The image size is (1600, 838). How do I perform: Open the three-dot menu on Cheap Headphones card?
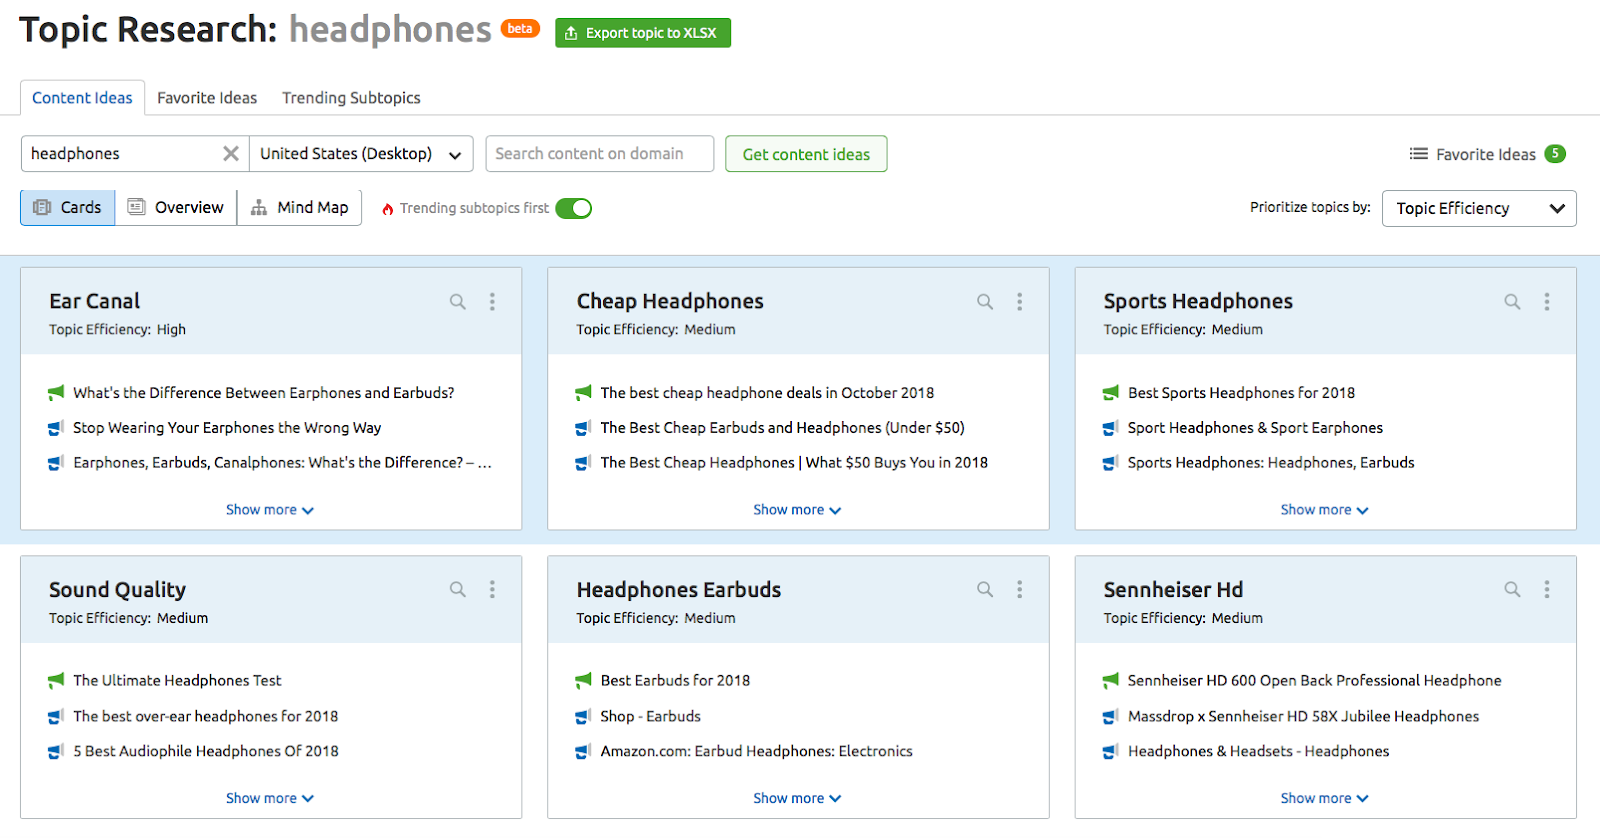(x=1020, y=302)
